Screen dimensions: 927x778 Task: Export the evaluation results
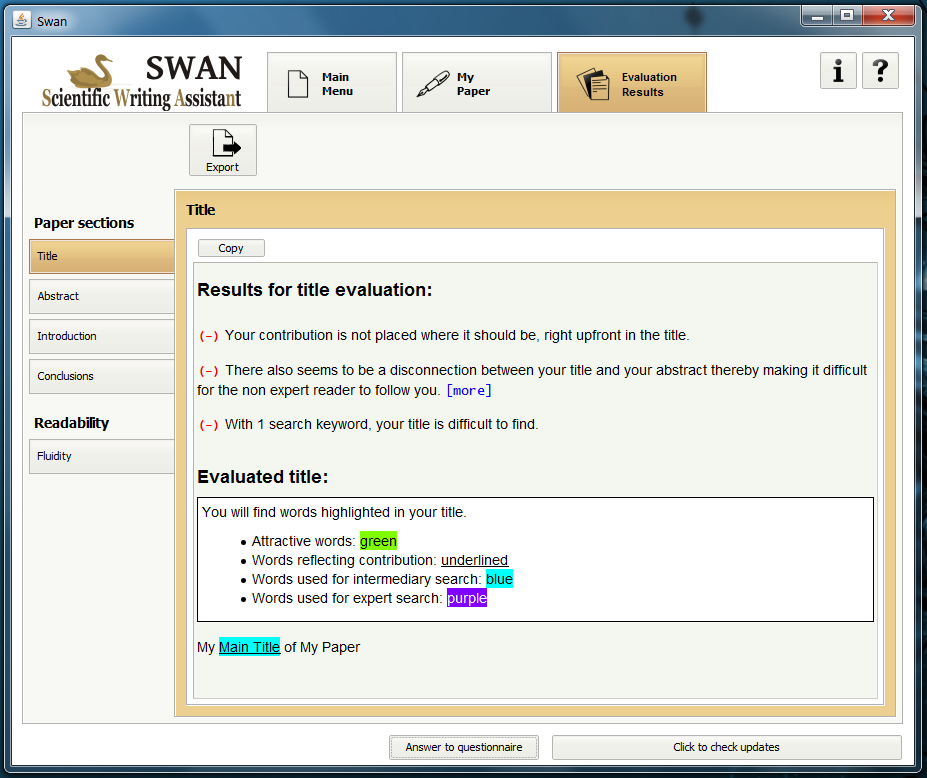coord(223,150)
